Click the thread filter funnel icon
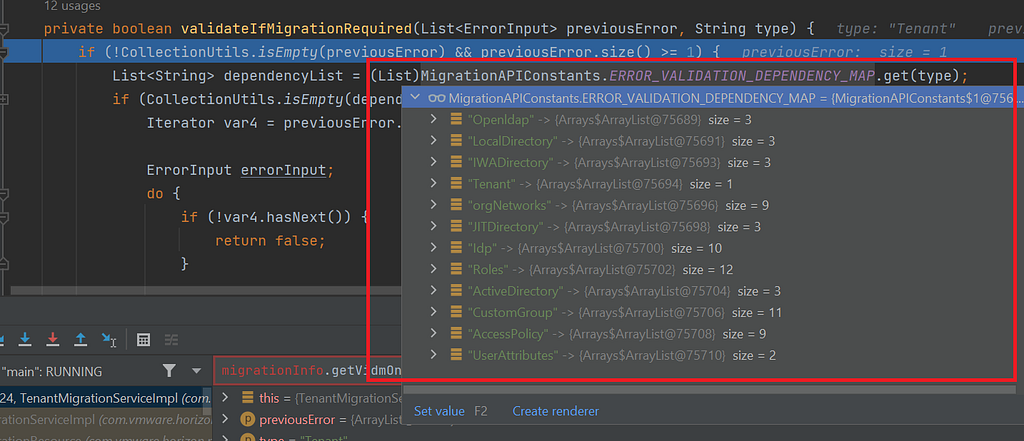The image size is (1024, 441). pos(169,371)
